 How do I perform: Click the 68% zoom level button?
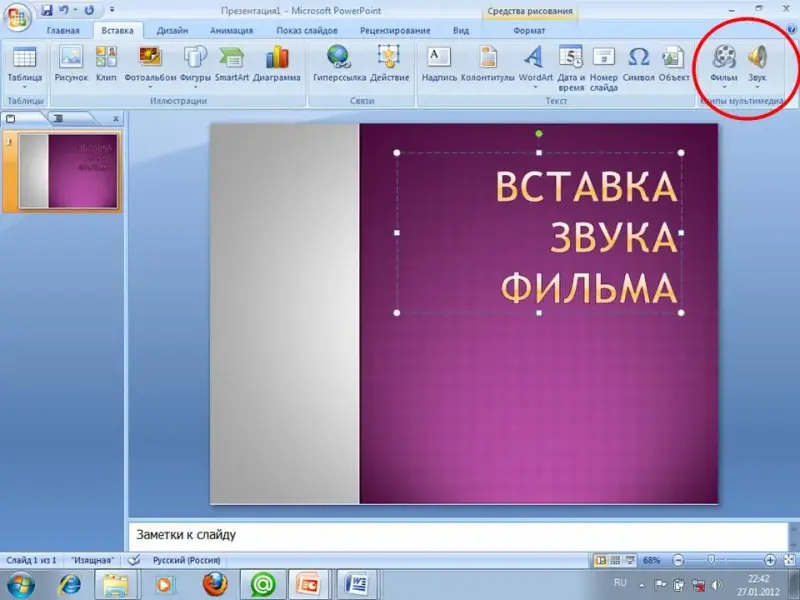[x=651, y=560]
